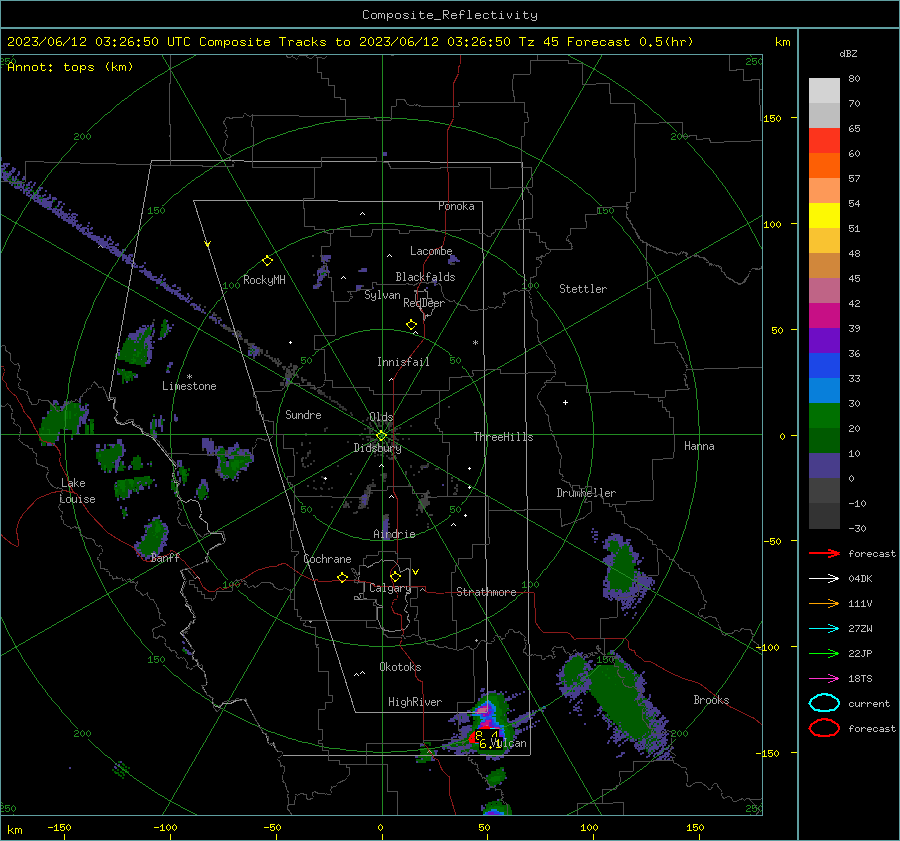Click the Calgary city label
The height and width of the screenshot is (841, 900).
390,588
